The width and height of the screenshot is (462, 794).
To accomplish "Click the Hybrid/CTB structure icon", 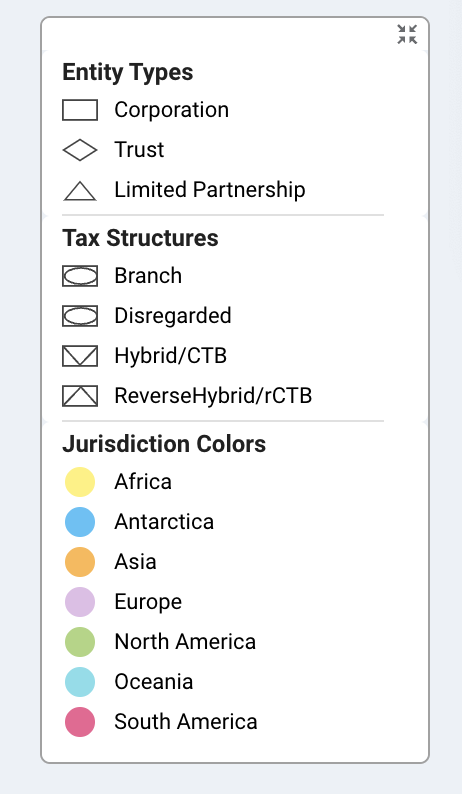I will (x=80, y=356).
